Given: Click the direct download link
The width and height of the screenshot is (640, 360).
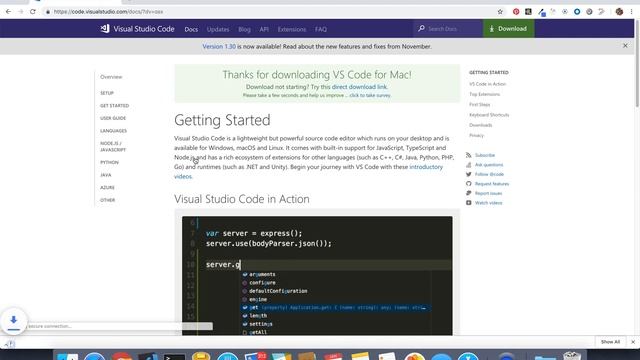Looking at the screenshot, I should (359, 87).
